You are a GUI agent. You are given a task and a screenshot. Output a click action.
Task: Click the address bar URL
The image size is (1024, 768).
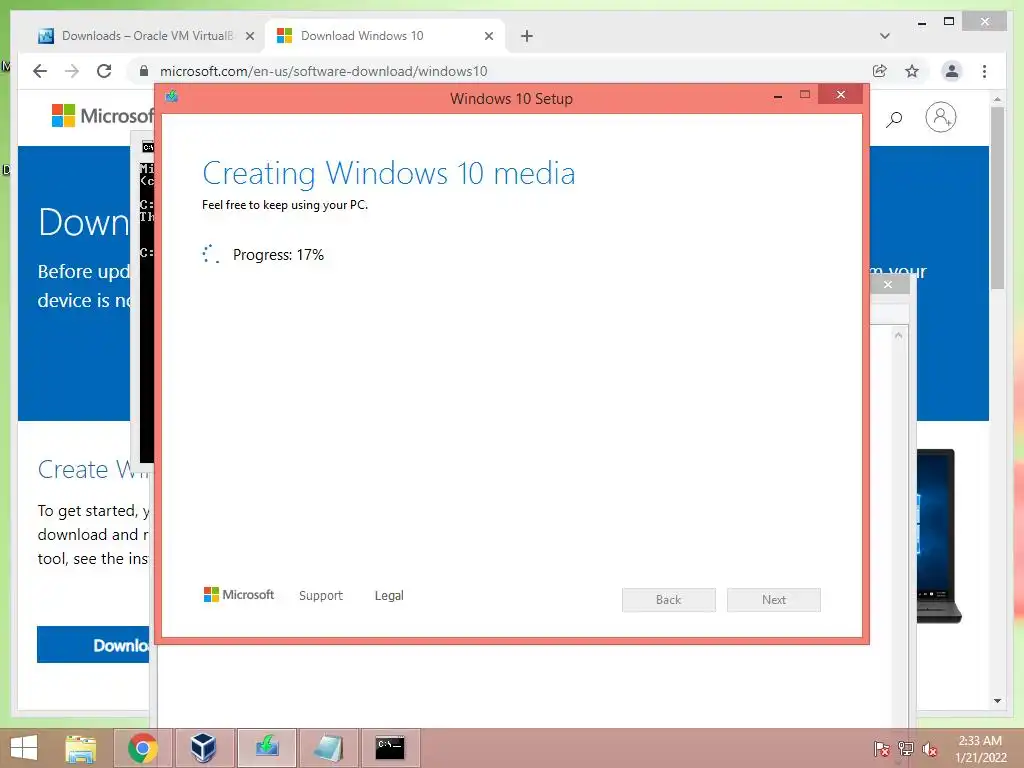(x=323, y=71)
